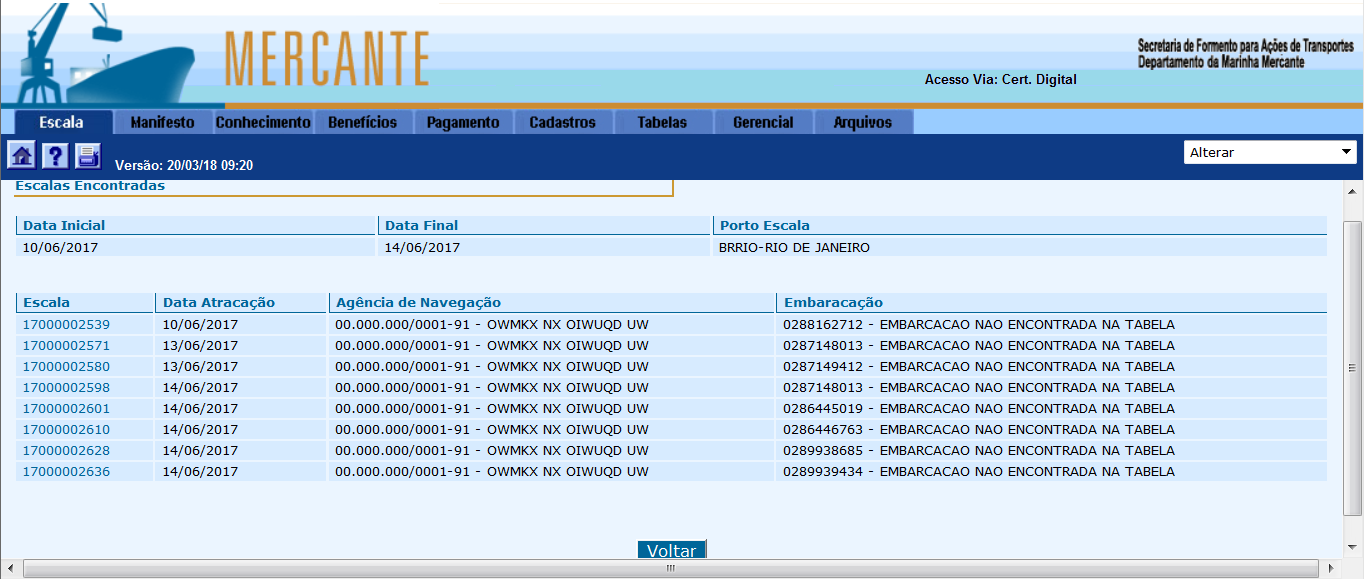Click the Escala tab
Image resolution: width=1365 pixels, height=579 pixels.
click(61, 122)
